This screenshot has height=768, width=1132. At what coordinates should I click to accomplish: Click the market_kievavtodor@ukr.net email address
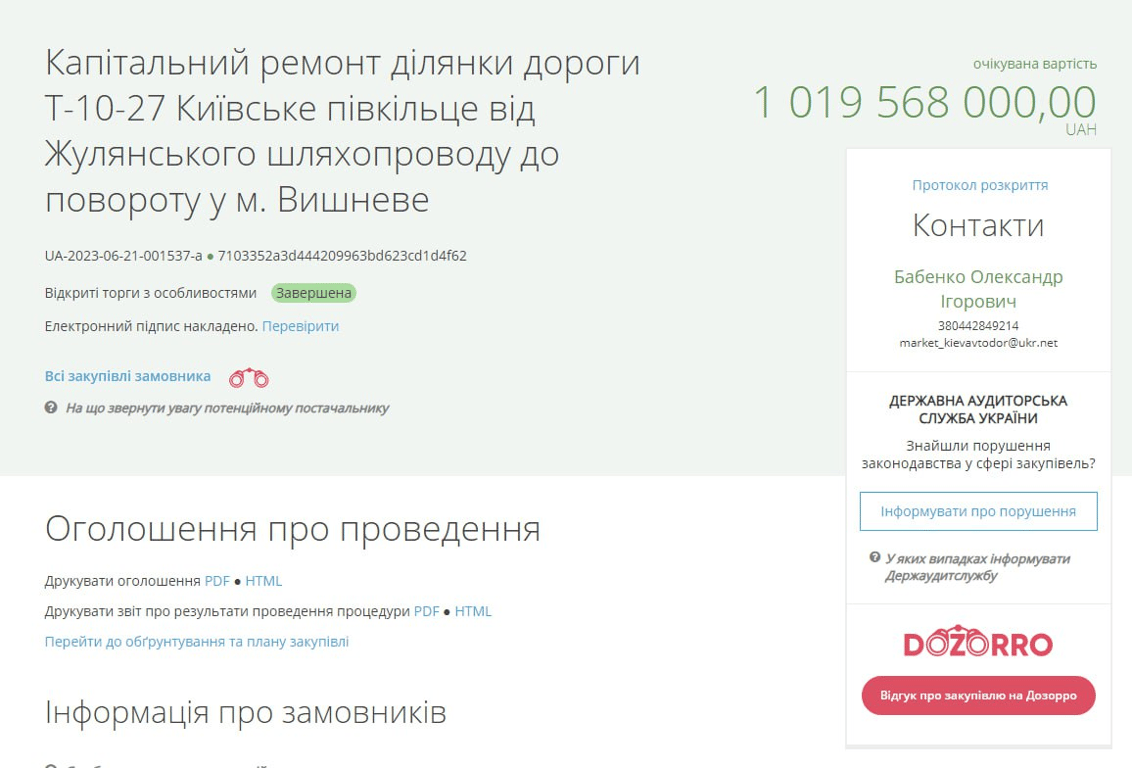[x=978, y=343]
